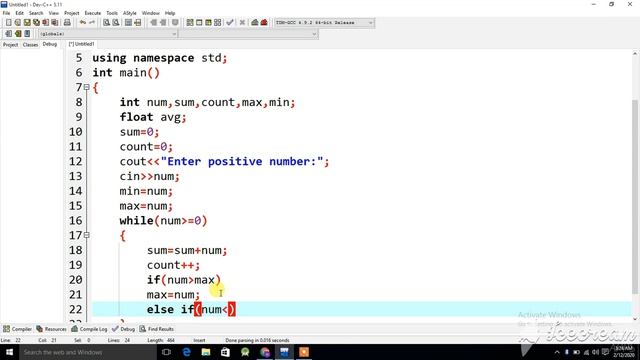Open the compiler set TDM-GCC dropdown
Viewport: 640px width, 360px height.
tap(324, 22)
